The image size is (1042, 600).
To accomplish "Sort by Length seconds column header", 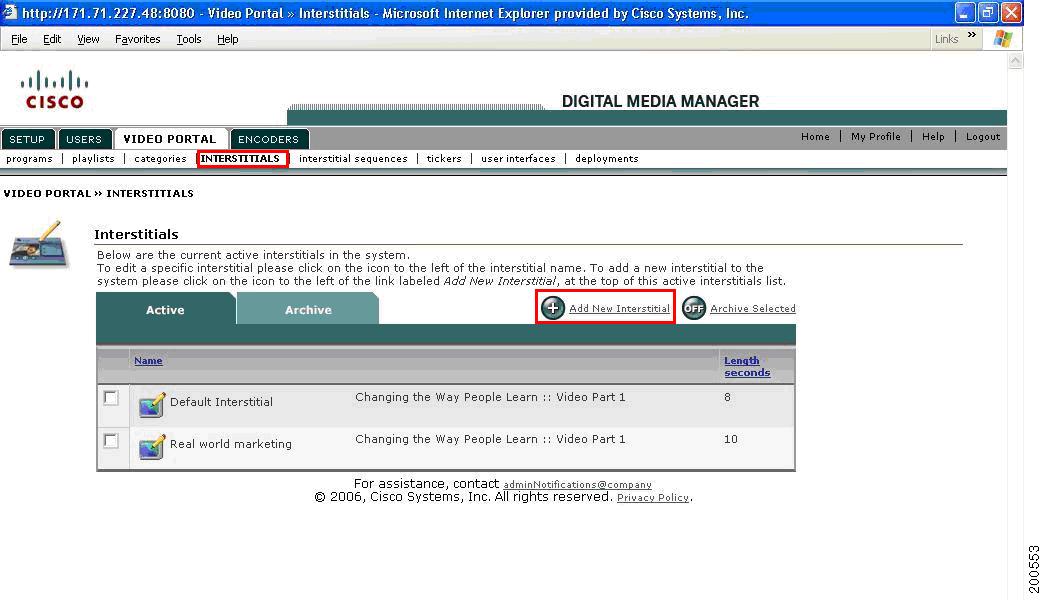I will [747, 367].
